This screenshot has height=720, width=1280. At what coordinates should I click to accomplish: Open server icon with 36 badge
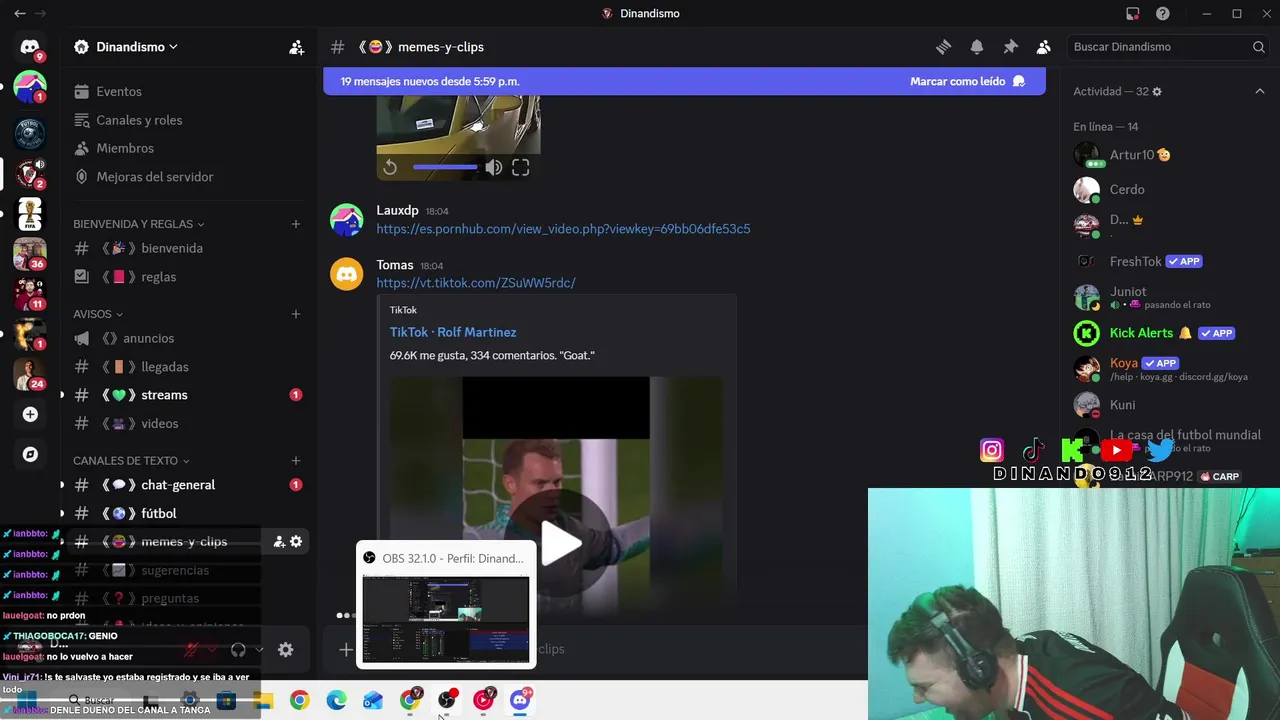(30, 254)
